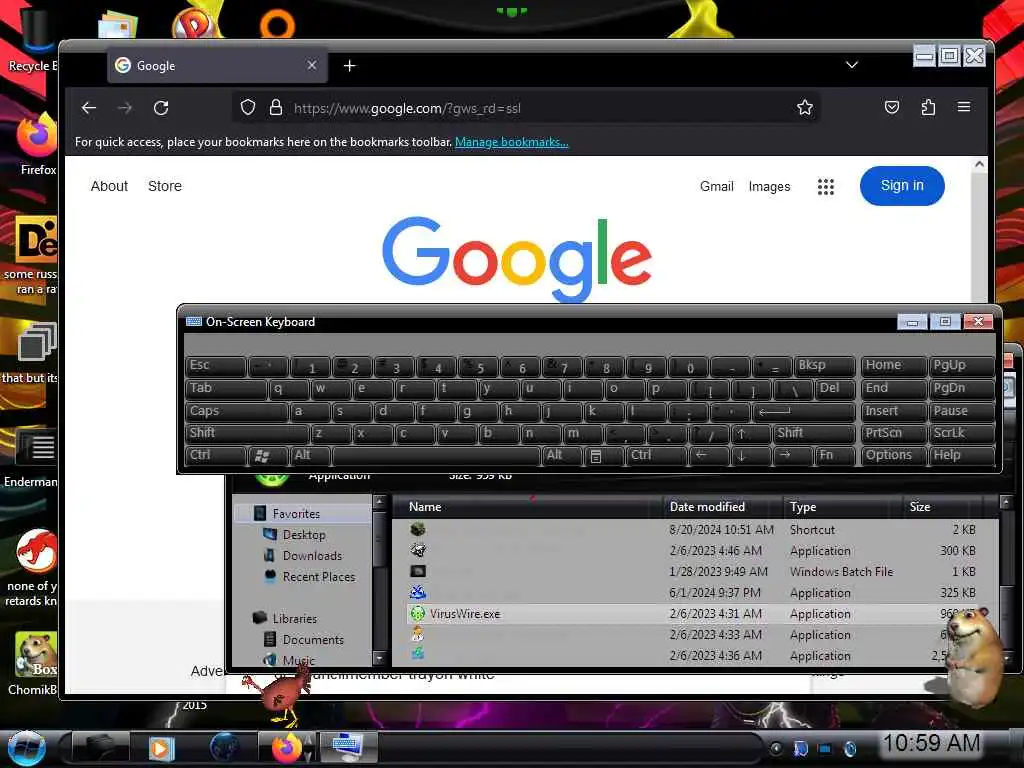This screenshot has height=768, width=1024.
Task: Click the Options key on On-Screen Keyboard
Action: [x=893, y=456]
